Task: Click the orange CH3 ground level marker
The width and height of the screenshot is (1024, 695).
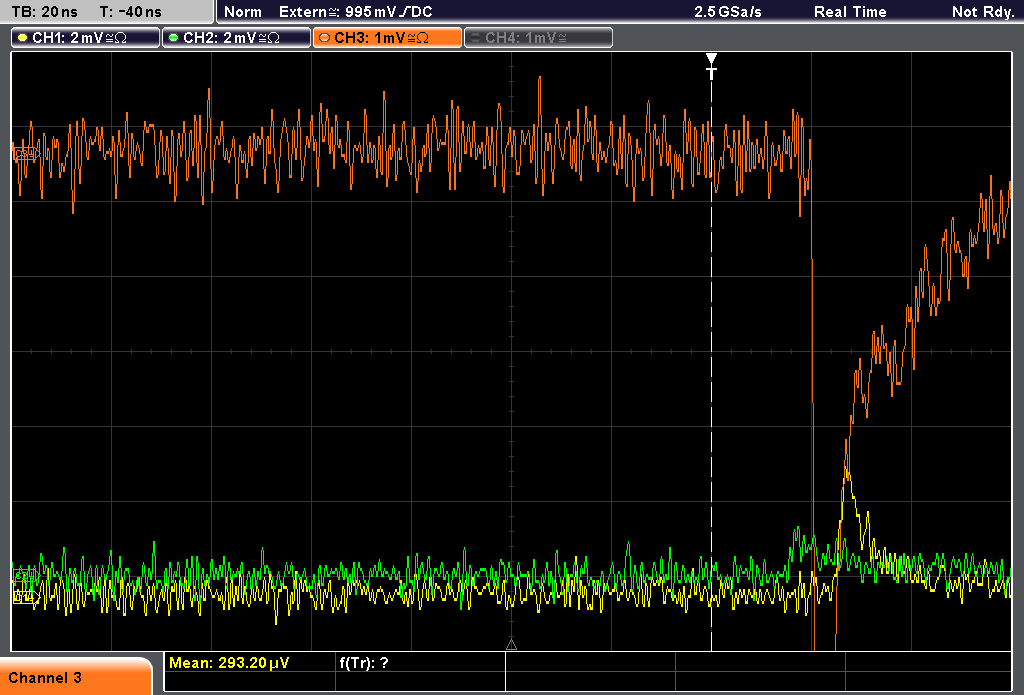Action: tap(26, 154)
